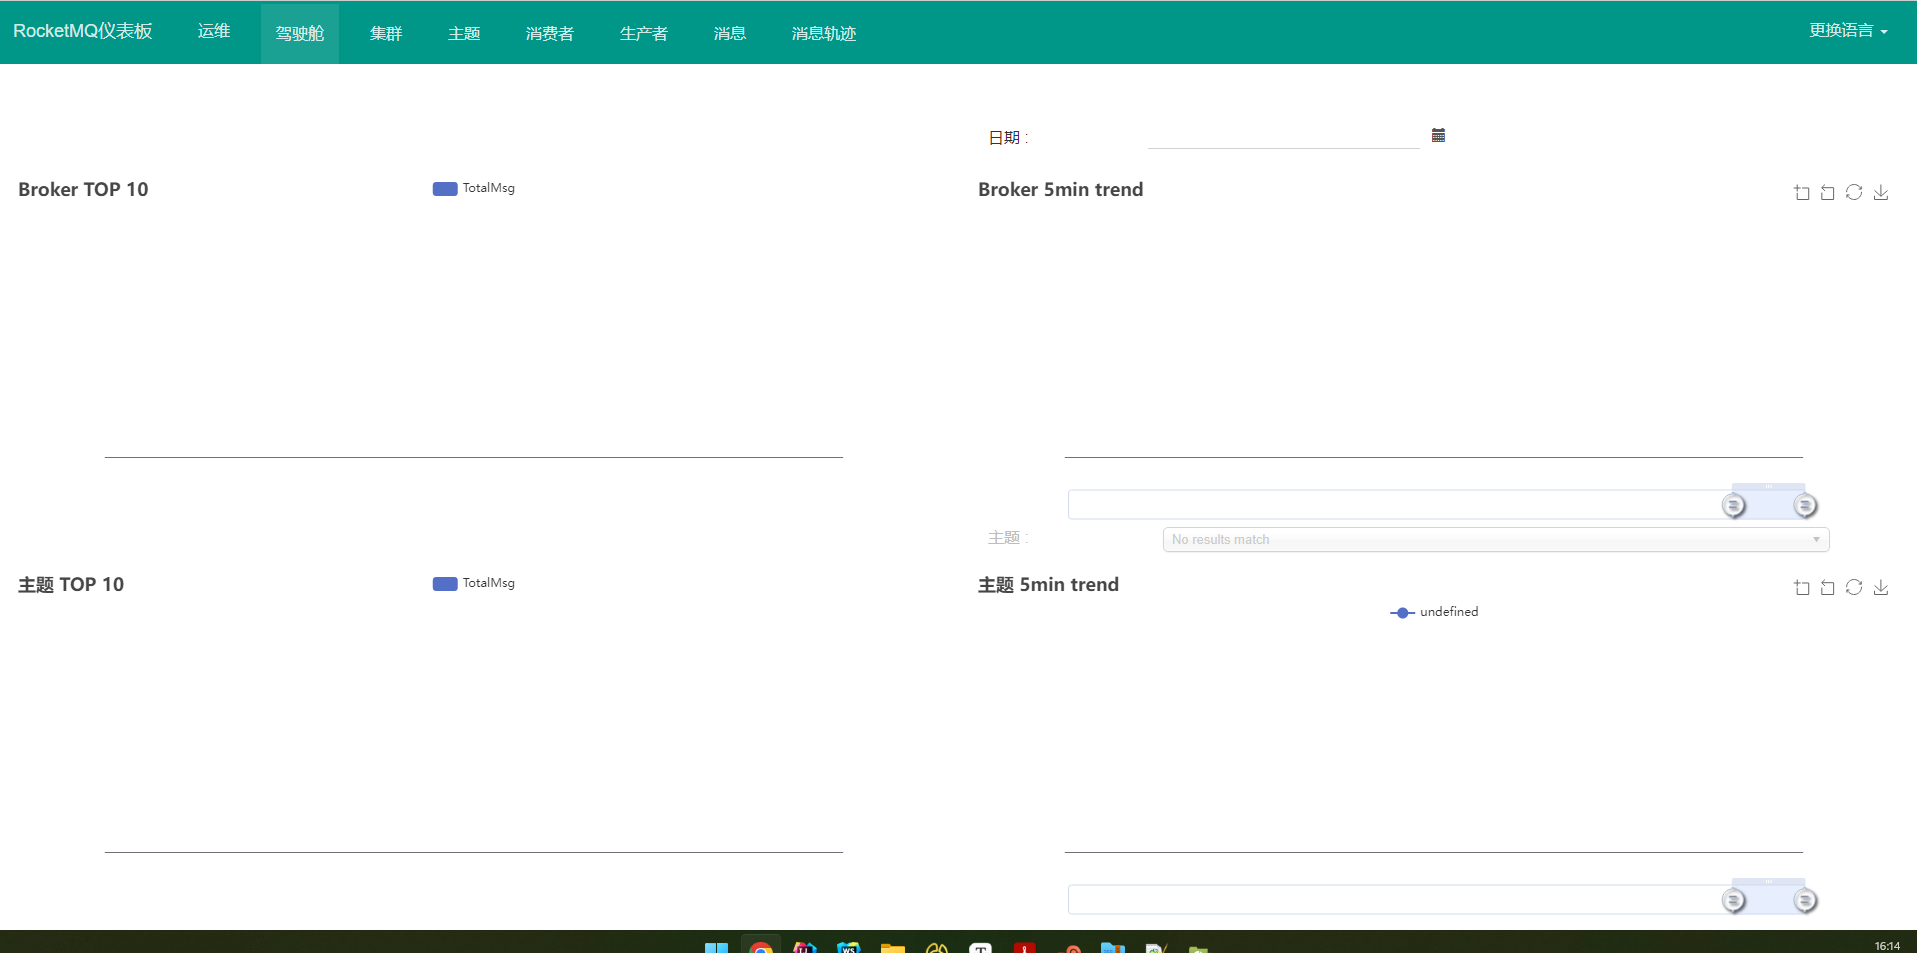Select the 驾驶舱 (Dashboard) tab
The width and height of the screenshot is (1917, 953).
coord(300,33)
